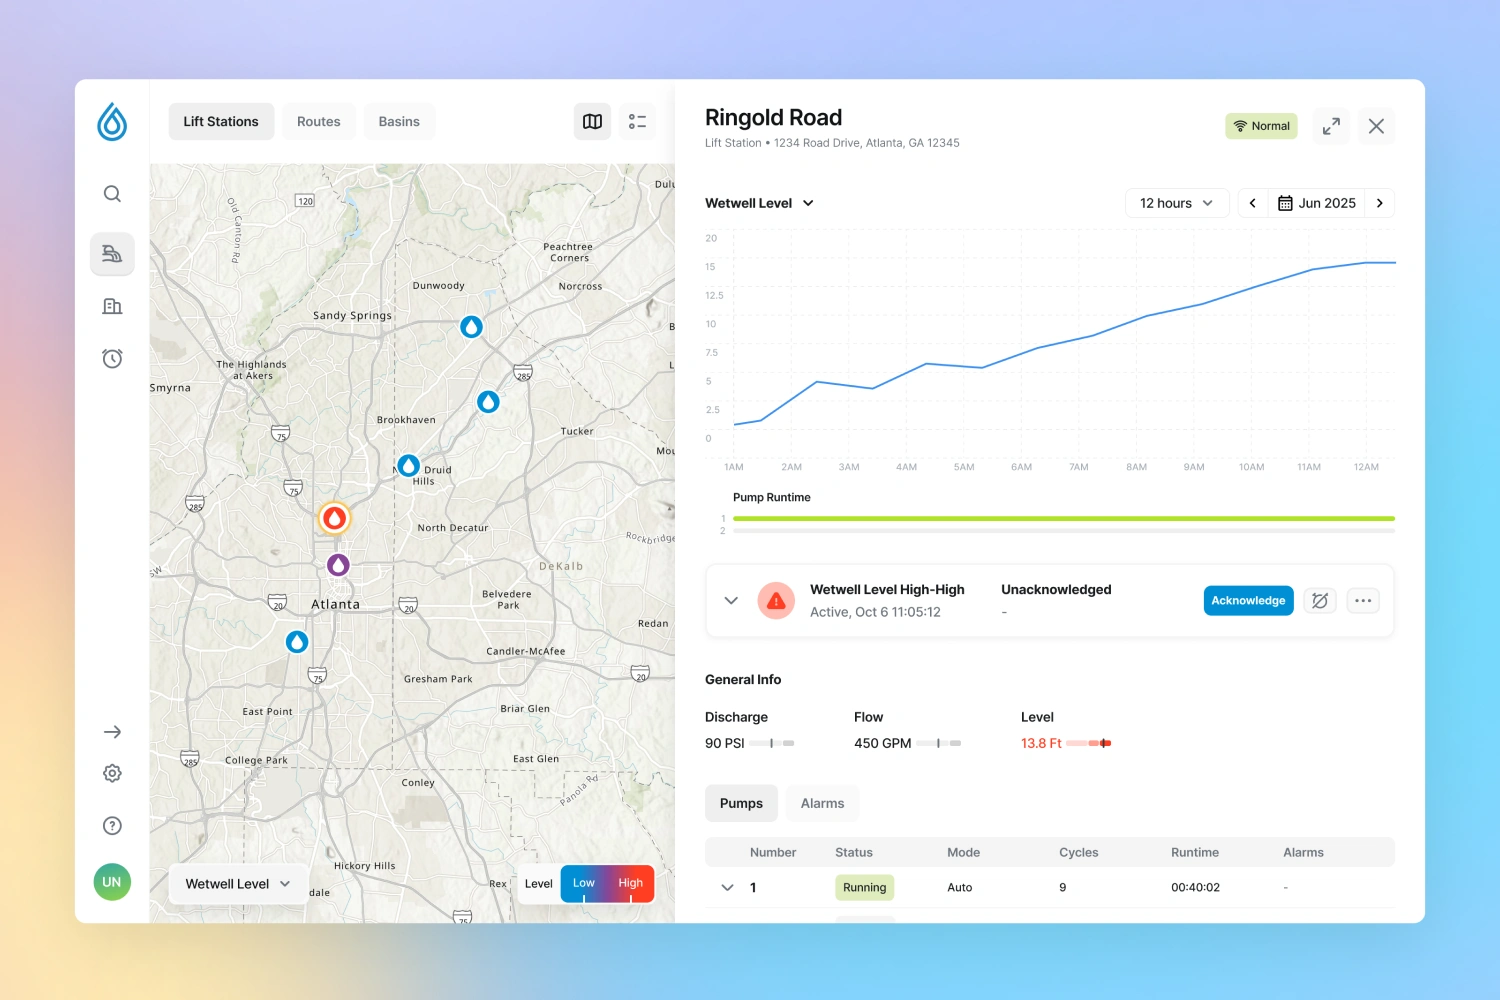Click the Cycles column header

coord(1078,853)
